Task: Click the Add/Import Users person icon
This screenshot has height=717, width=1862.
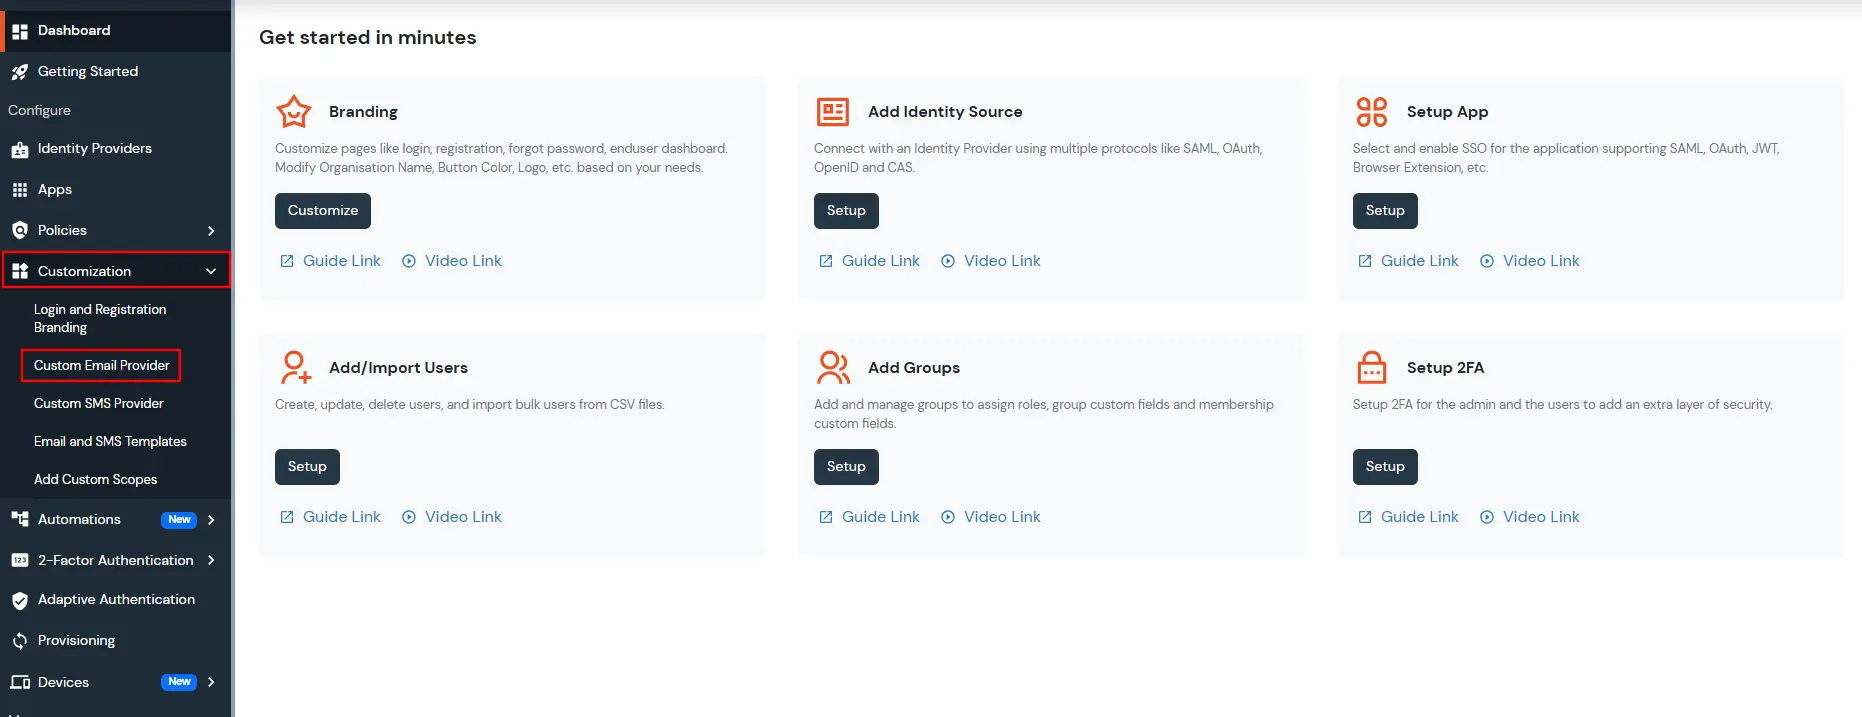Action: pos(295,367)
